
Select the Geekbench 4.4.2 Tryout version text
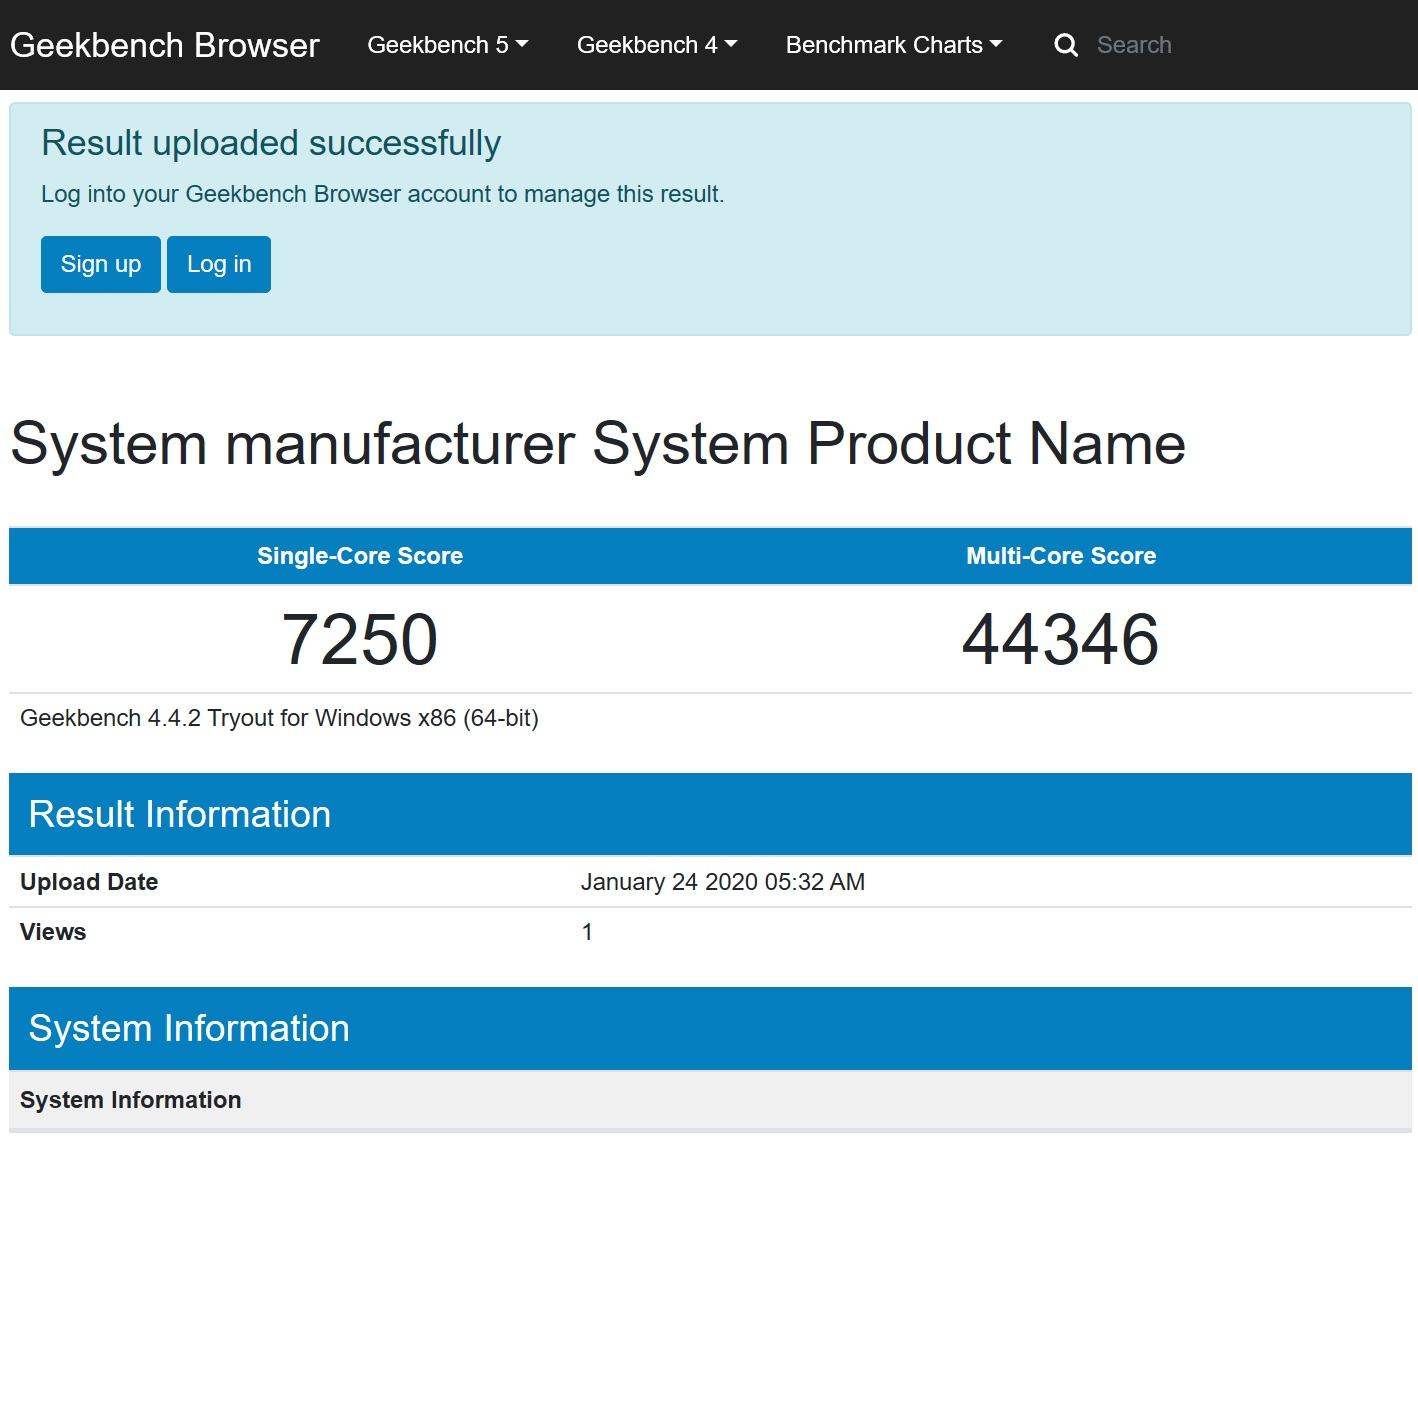[279, 718]
